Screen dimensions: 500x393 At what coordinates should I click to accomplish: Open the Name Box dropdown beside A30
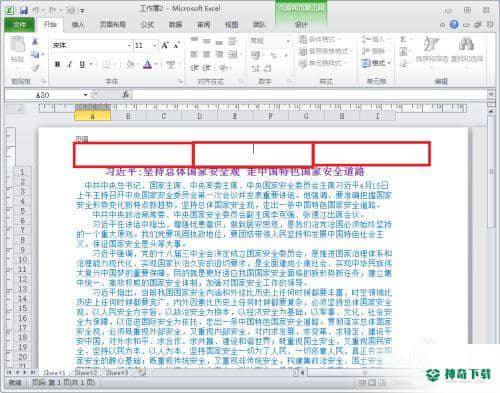pyautogui.click(x=85, y=95)
